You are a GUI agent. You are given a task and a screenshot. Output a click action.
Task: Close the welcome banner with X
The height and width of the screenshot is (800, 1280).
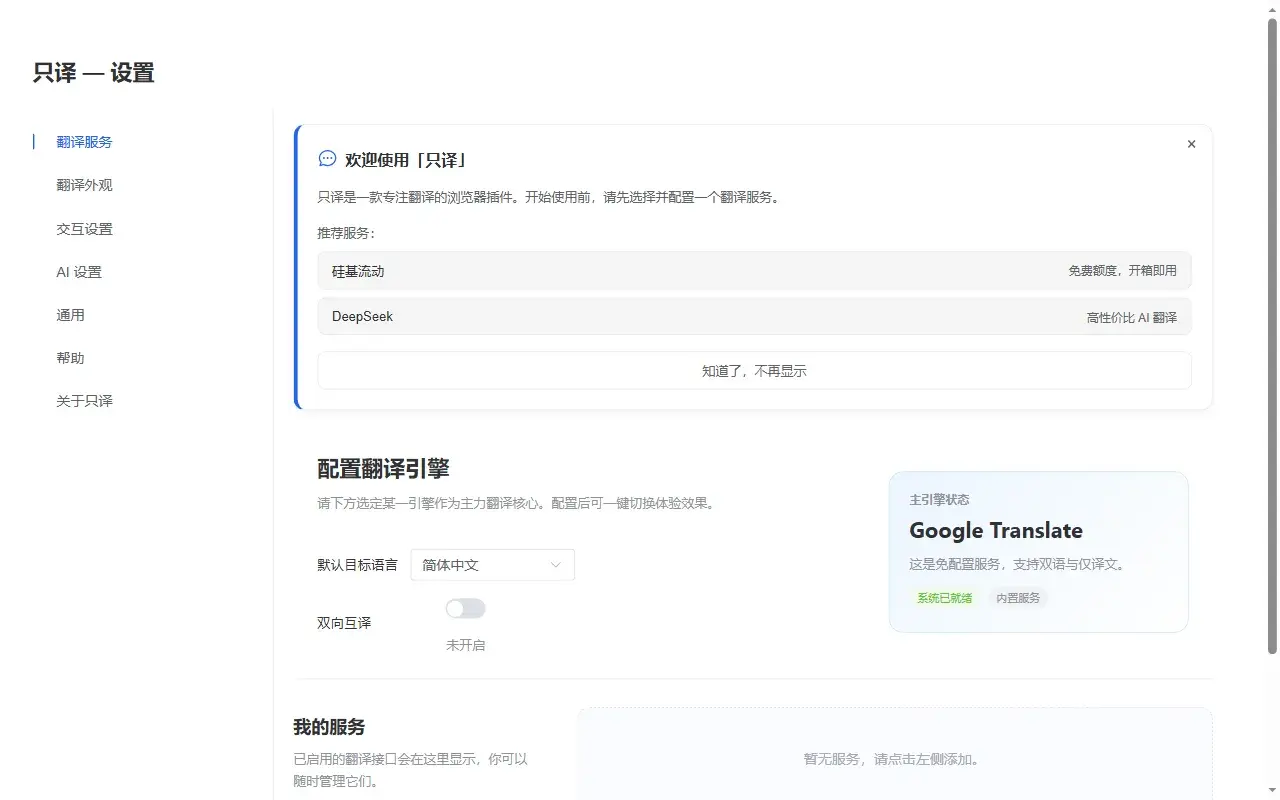click(1191, 144)
